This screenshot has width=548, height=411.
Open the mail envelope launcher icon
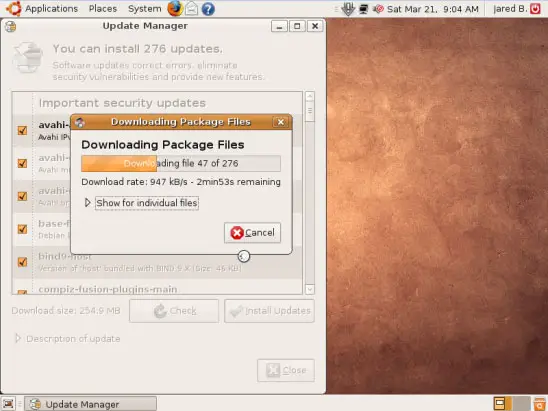click(x=192, y=9)
